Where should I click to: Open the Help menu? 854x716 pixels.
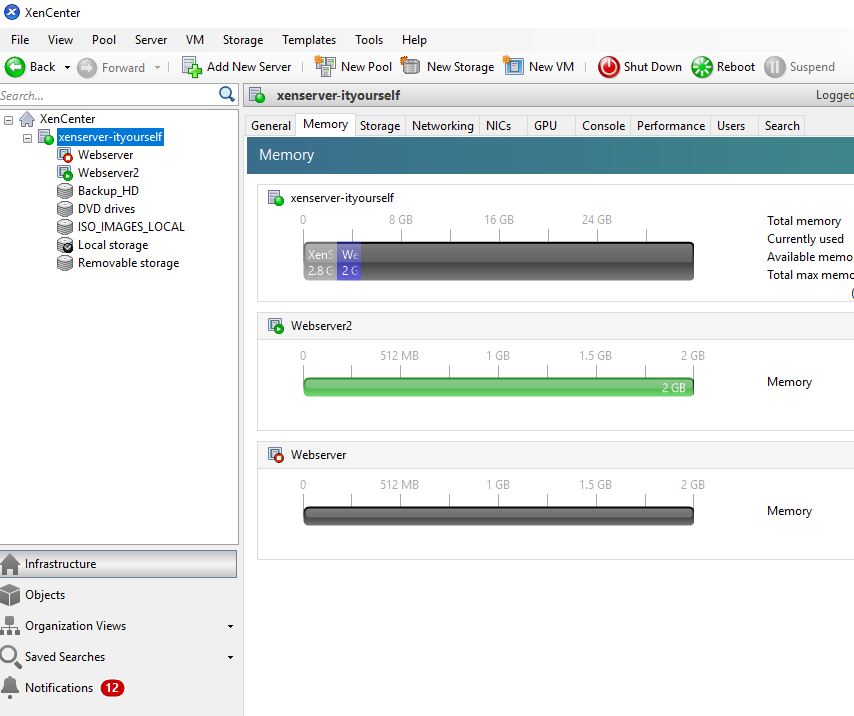tap(414, 40)
